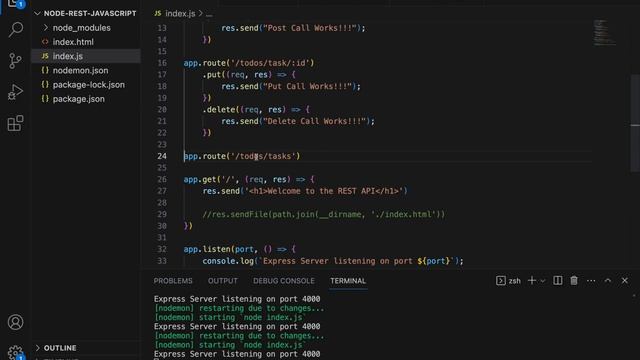Open the Extensions view
The height and width of the screenshot is (360, 640).
(15, 123)
